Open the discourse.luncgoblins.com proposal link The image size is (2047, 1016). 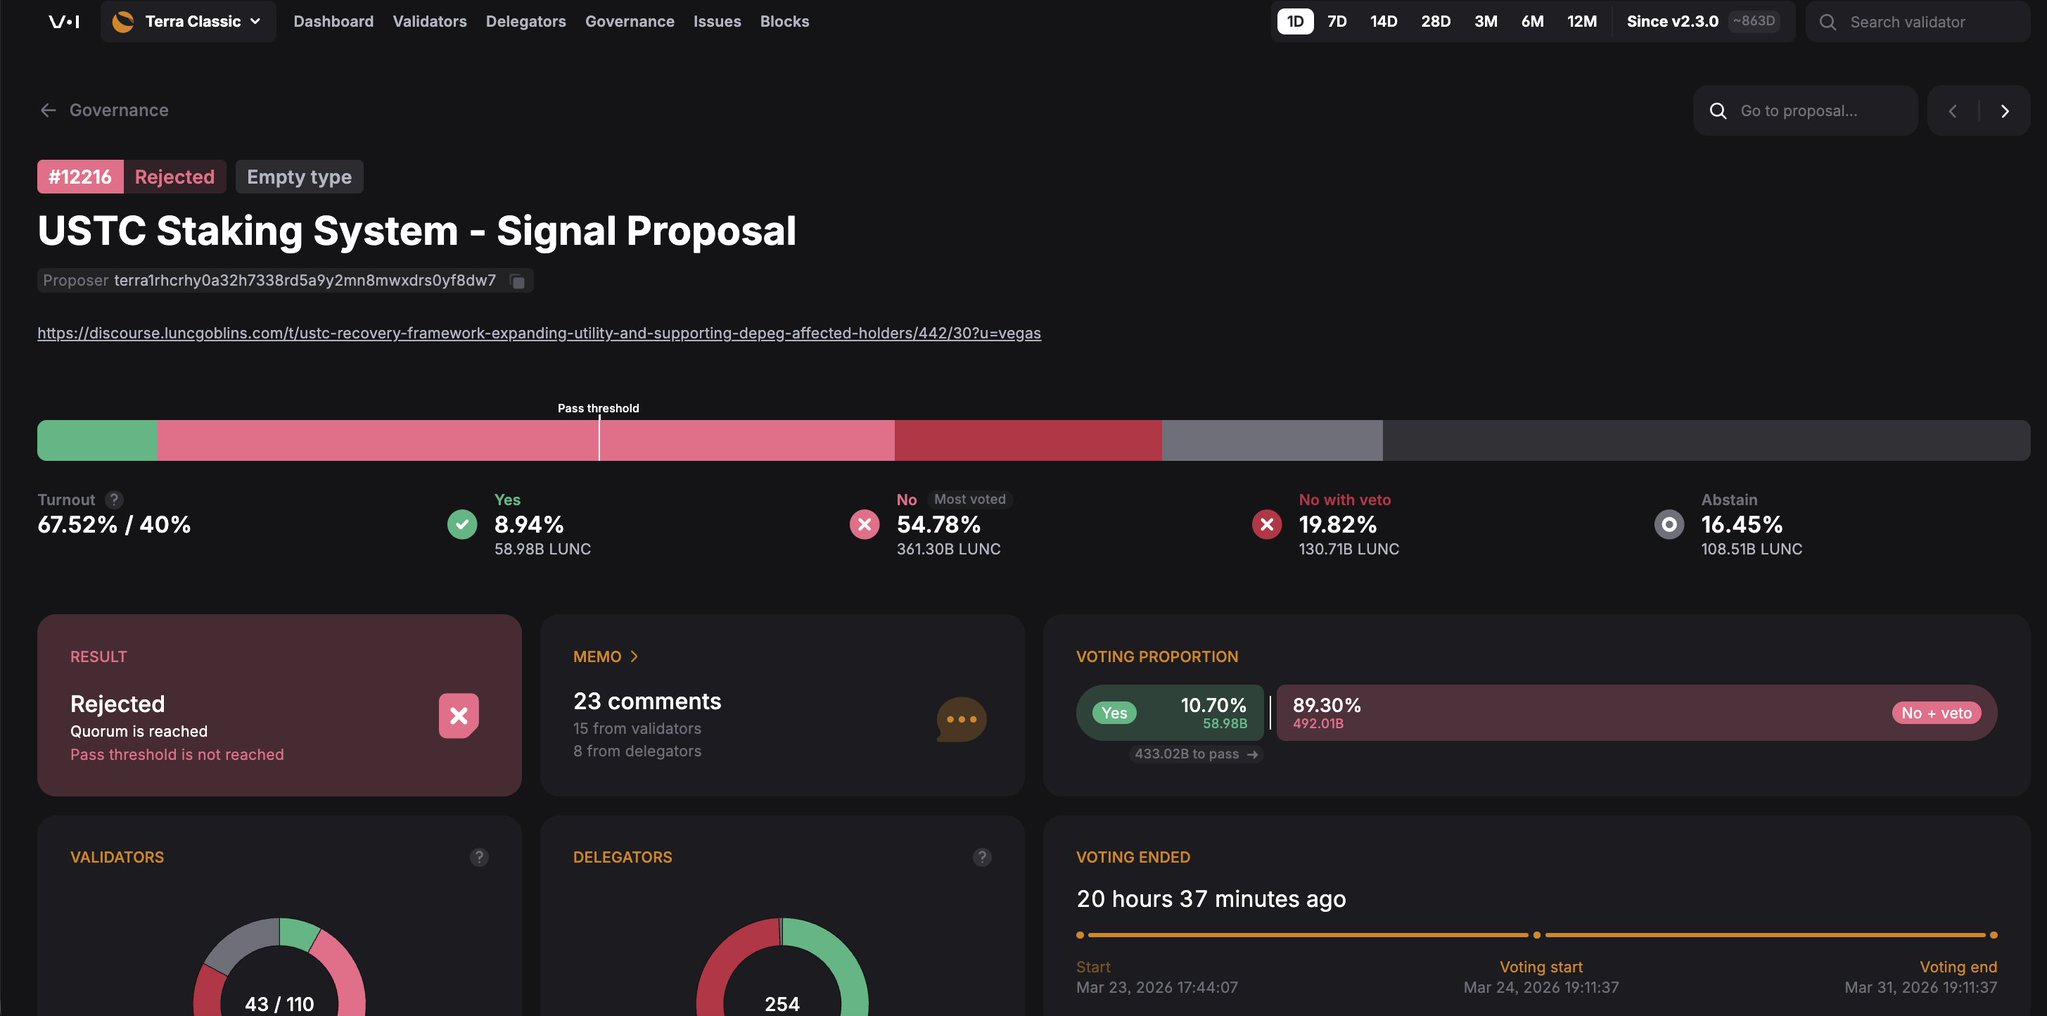click(x=539, y=333)
